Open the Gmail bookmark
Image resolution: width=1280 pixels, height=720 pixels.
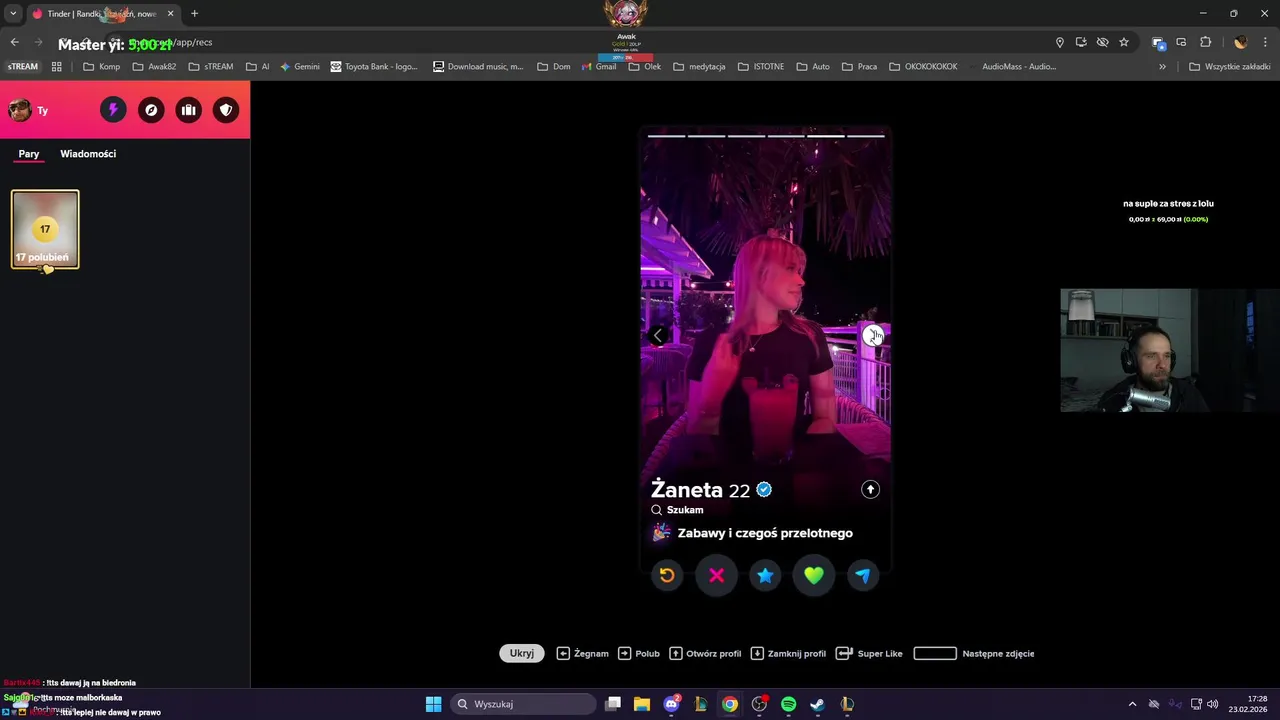tap(599, 67)
